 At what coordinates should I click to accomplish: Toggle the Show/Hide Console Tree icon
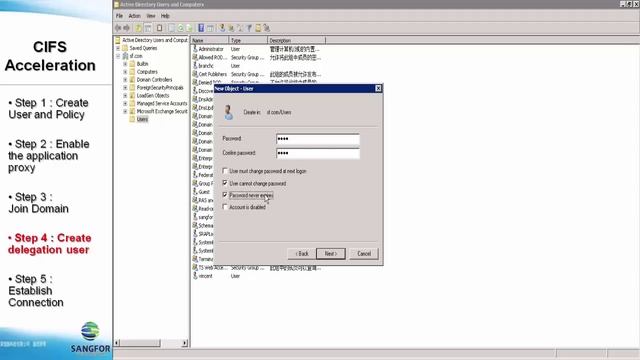tap(148, 28)
